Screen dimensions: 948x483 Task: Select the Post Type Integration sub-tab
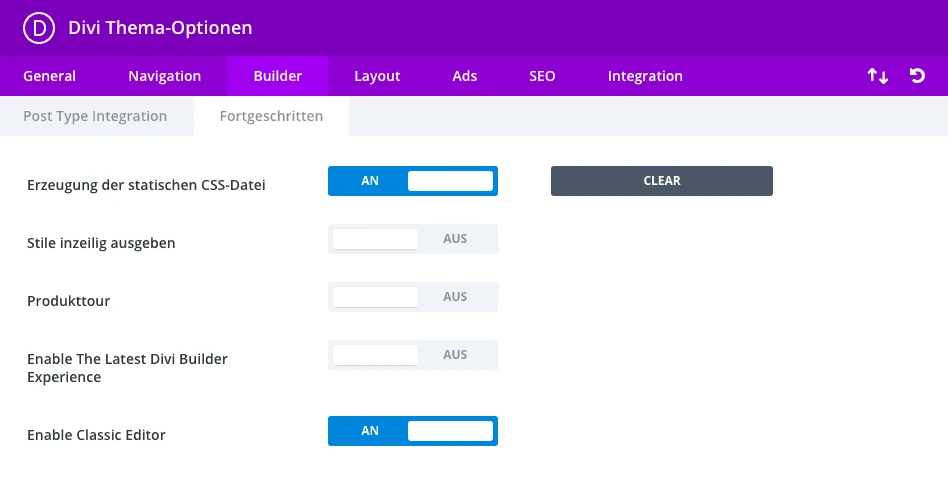coord(95,116)
